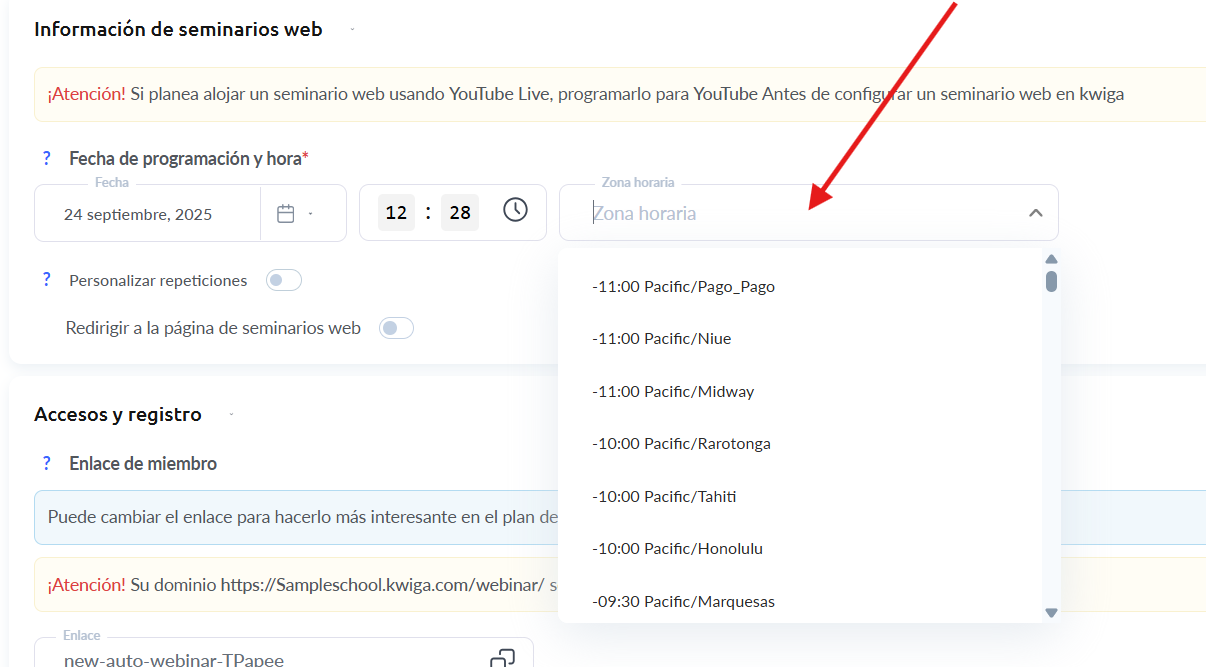Click the hours field showing 12
This screenshot has height=667, width=1206.
(x=396, y=213)
